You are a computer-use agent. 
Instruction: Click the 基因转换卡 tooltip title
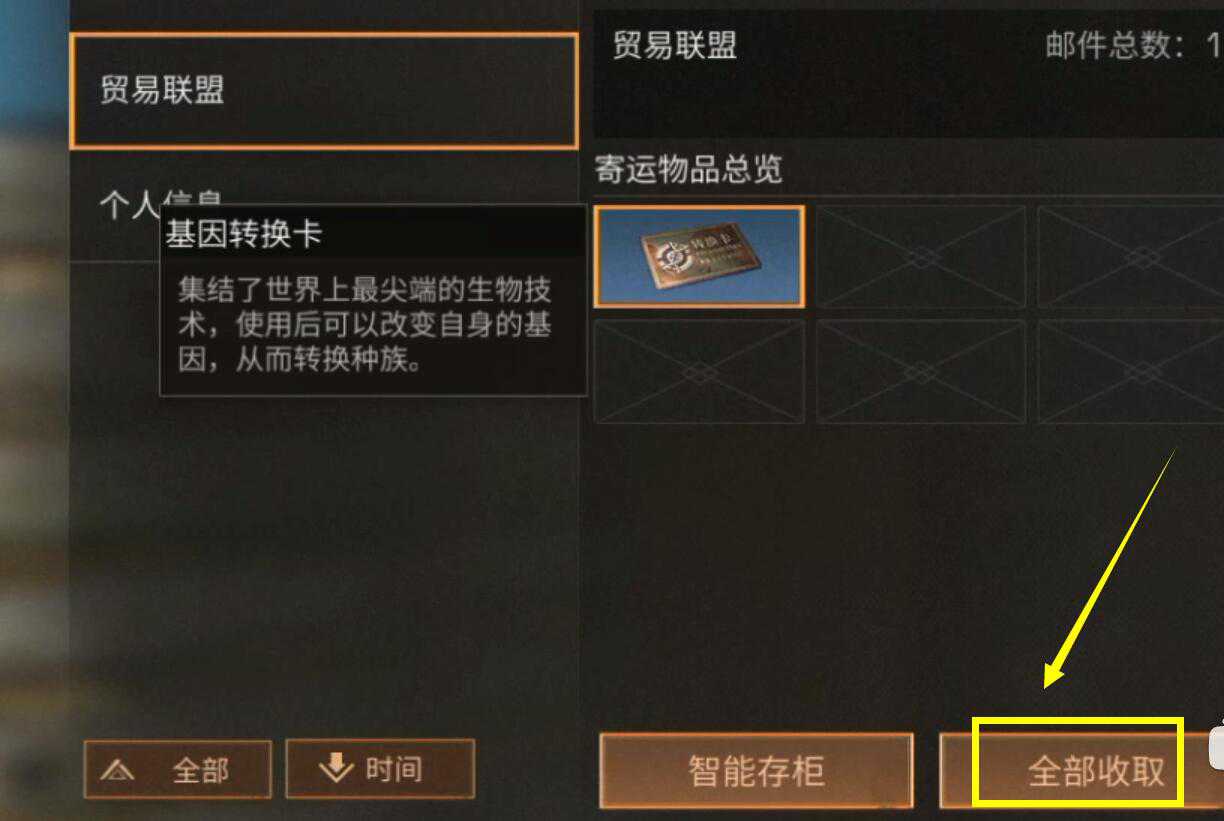coord(243,235)
